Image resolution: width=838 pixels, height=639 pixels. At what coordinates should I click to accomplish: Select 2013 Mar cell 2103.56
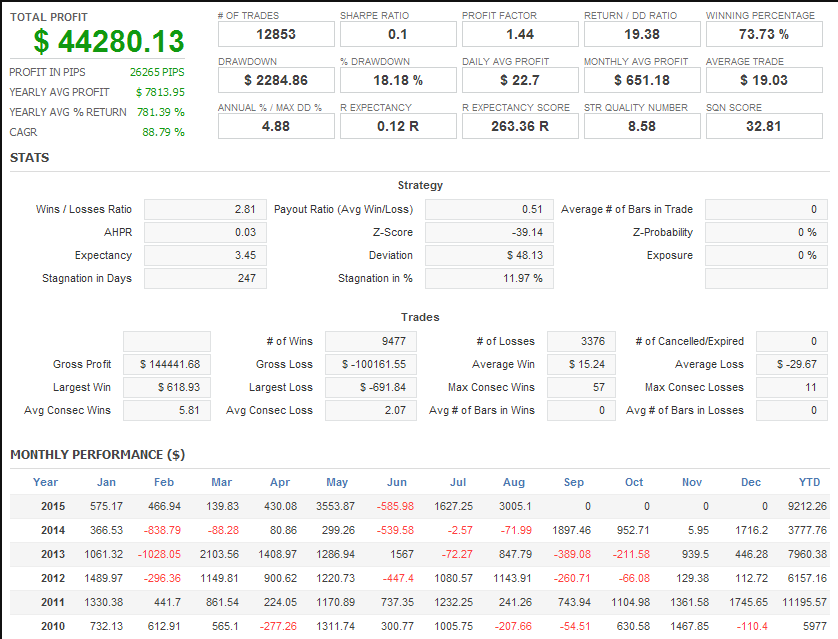click(x=219, y=554)
